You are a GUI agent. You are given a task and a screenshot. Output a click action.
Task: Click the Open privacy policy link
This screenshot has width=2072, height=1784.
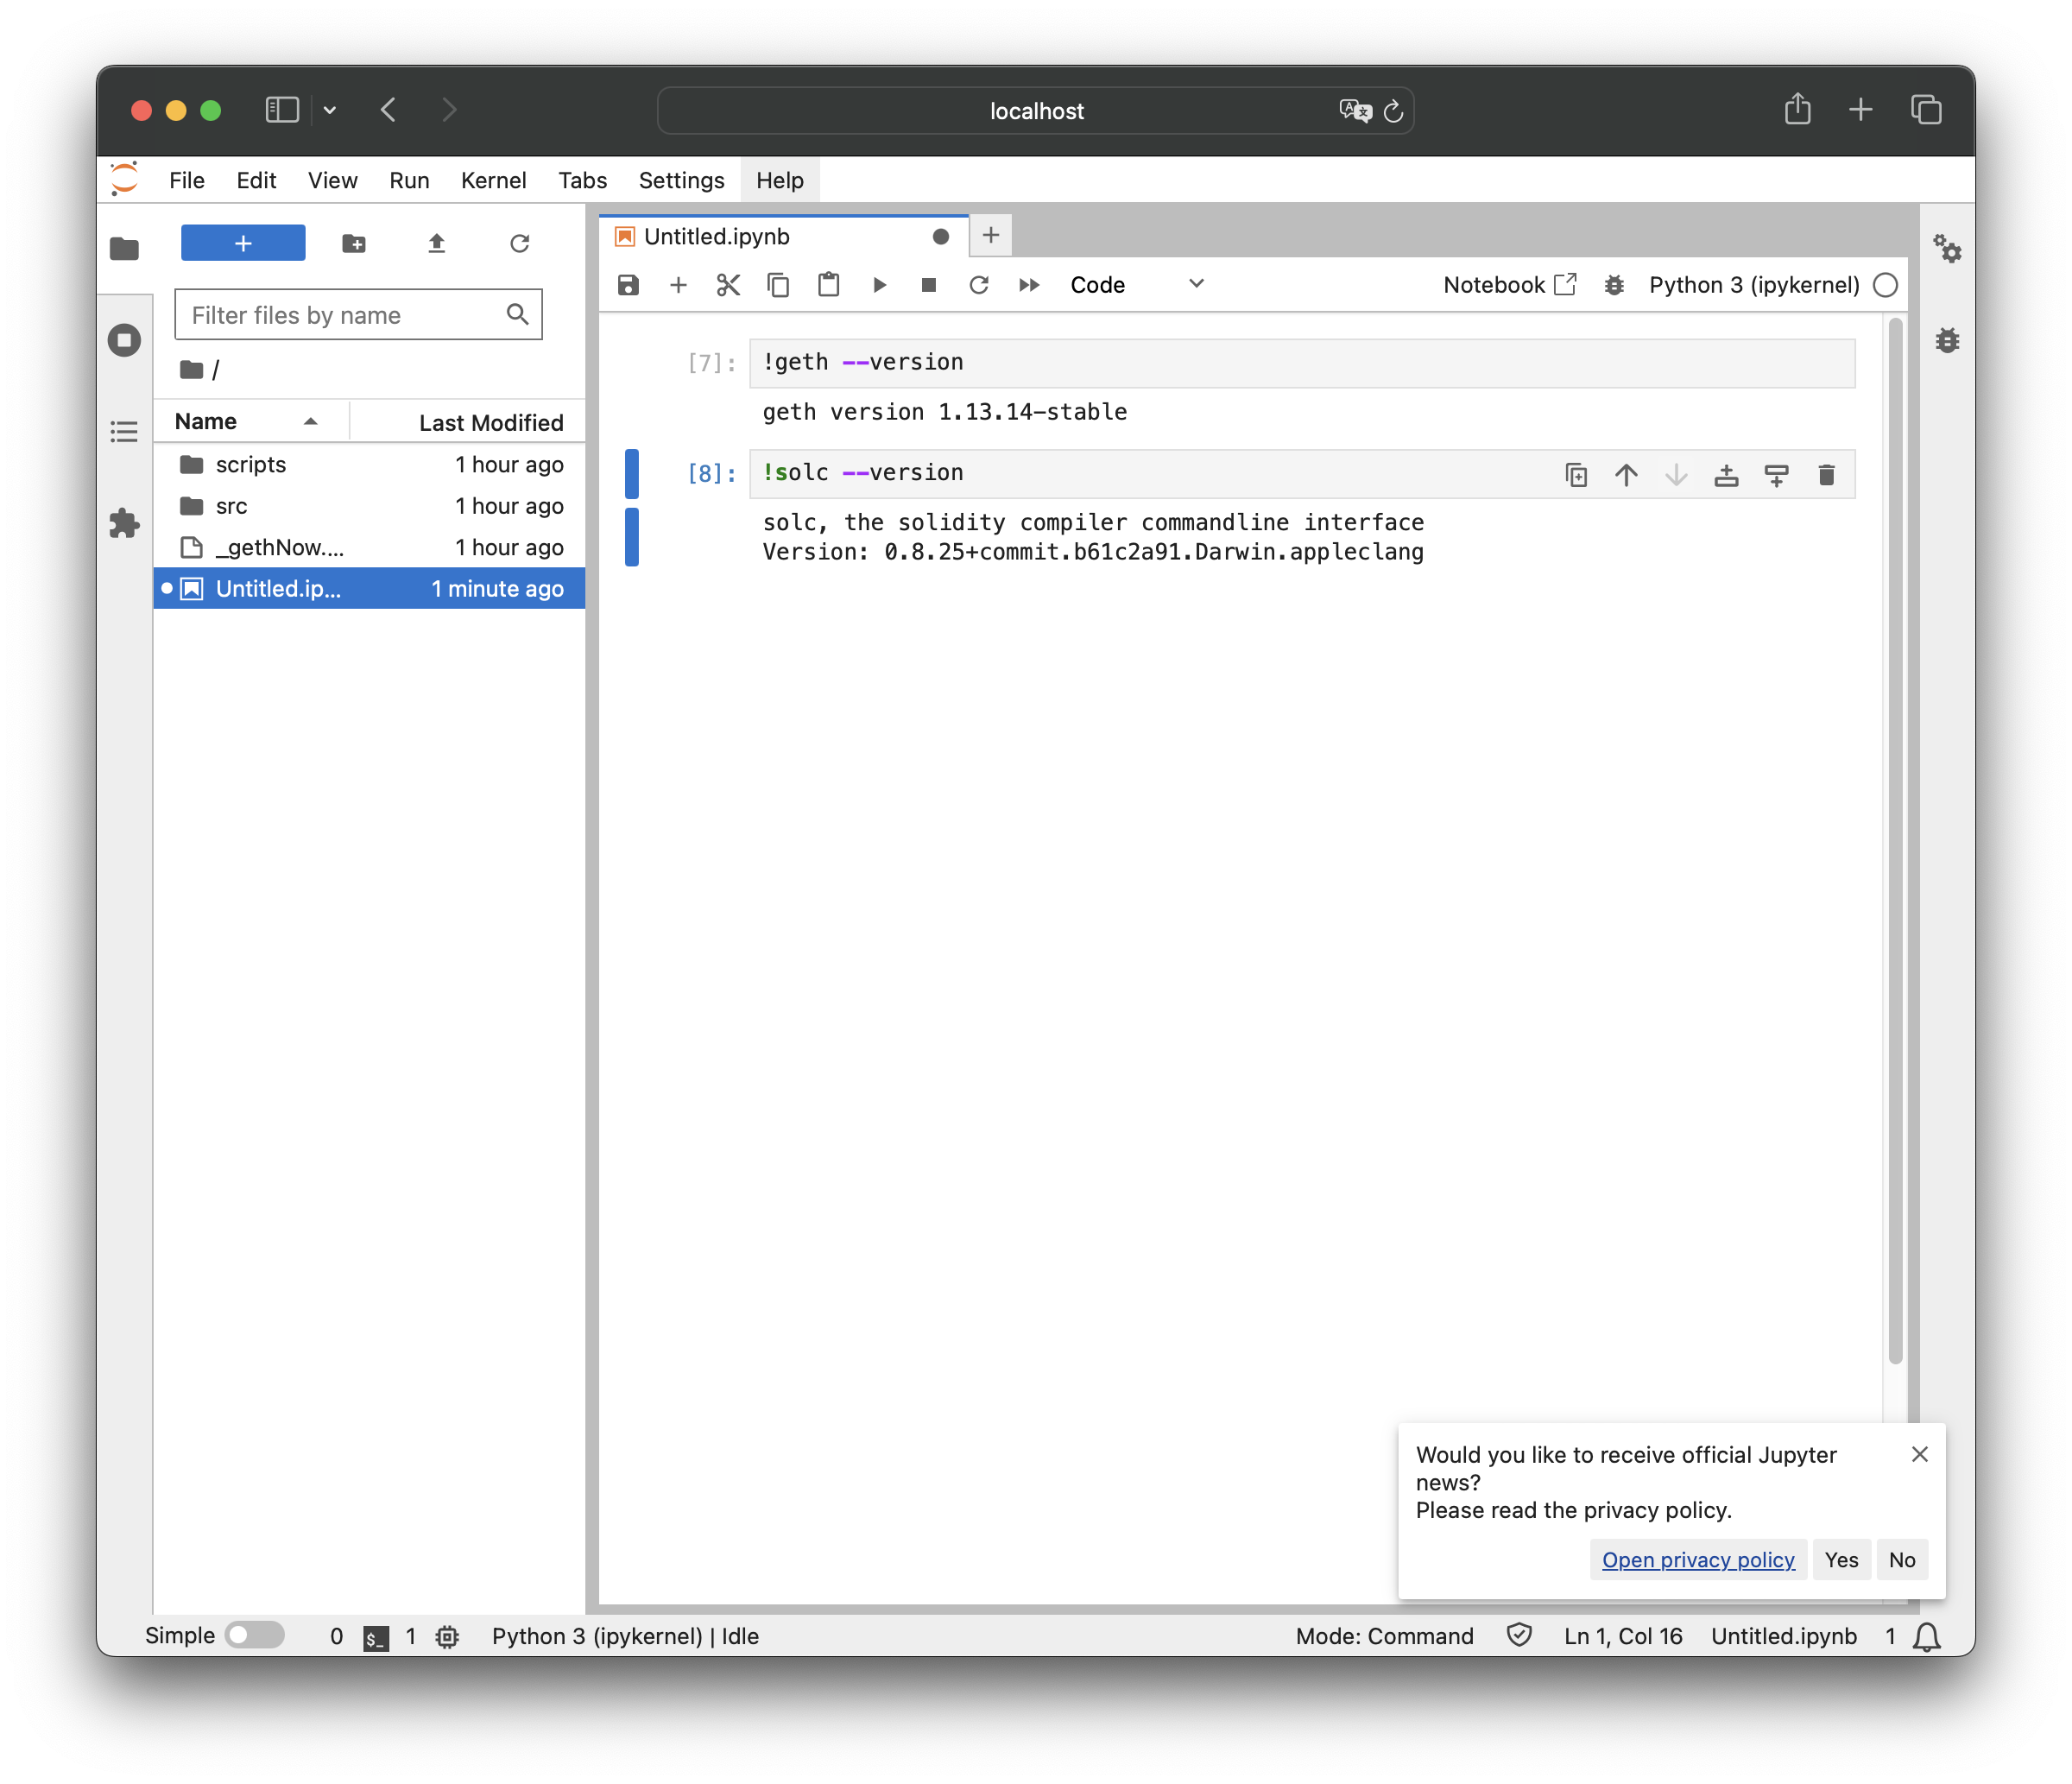pyautogui.click(x=1697, y=1560)
